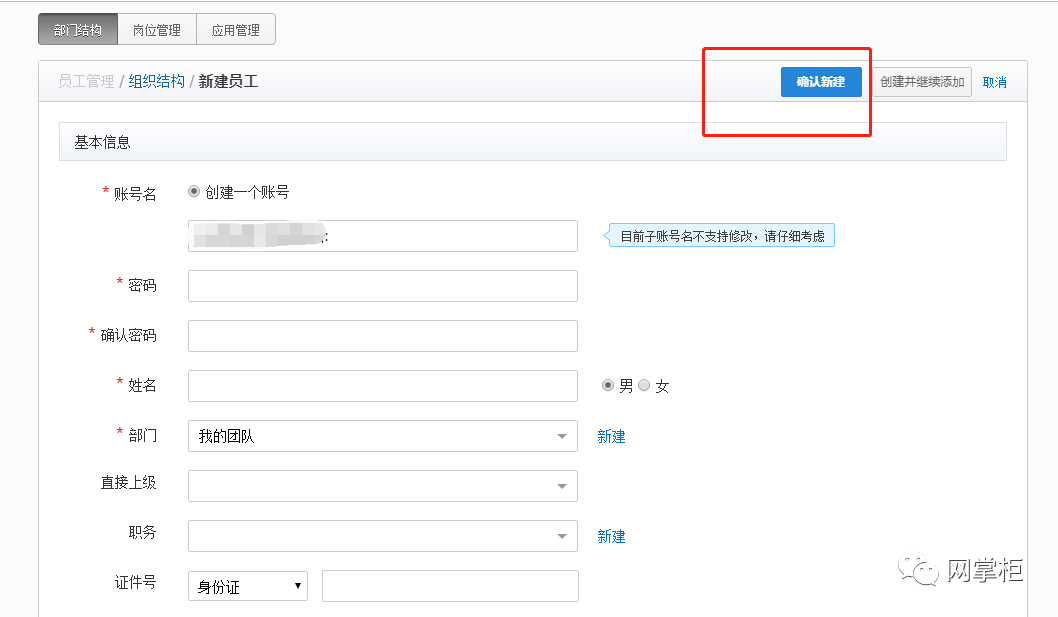
Task: Click 新建 link next to 职务
Action: (611, 536)
